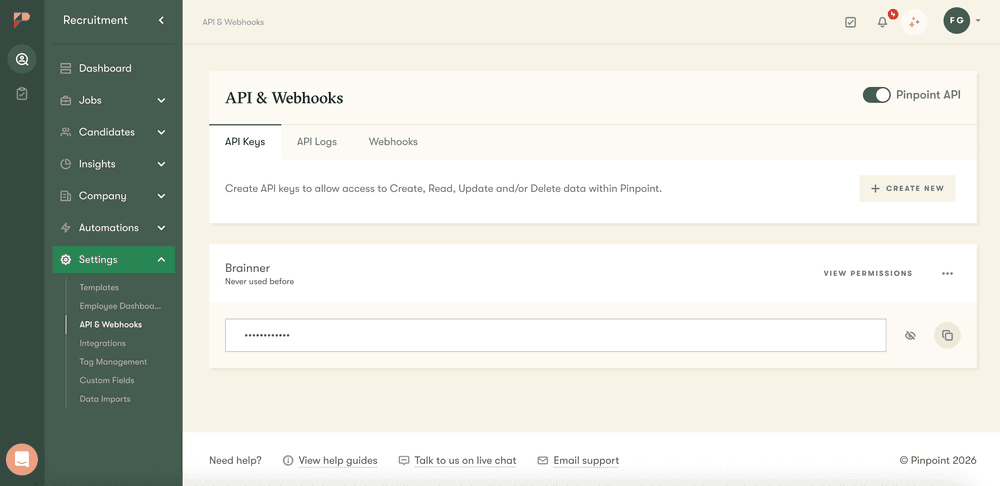The image size is (1000, 486).
Task: Open Data Imports settings item
Action: [x=105, y=399]
